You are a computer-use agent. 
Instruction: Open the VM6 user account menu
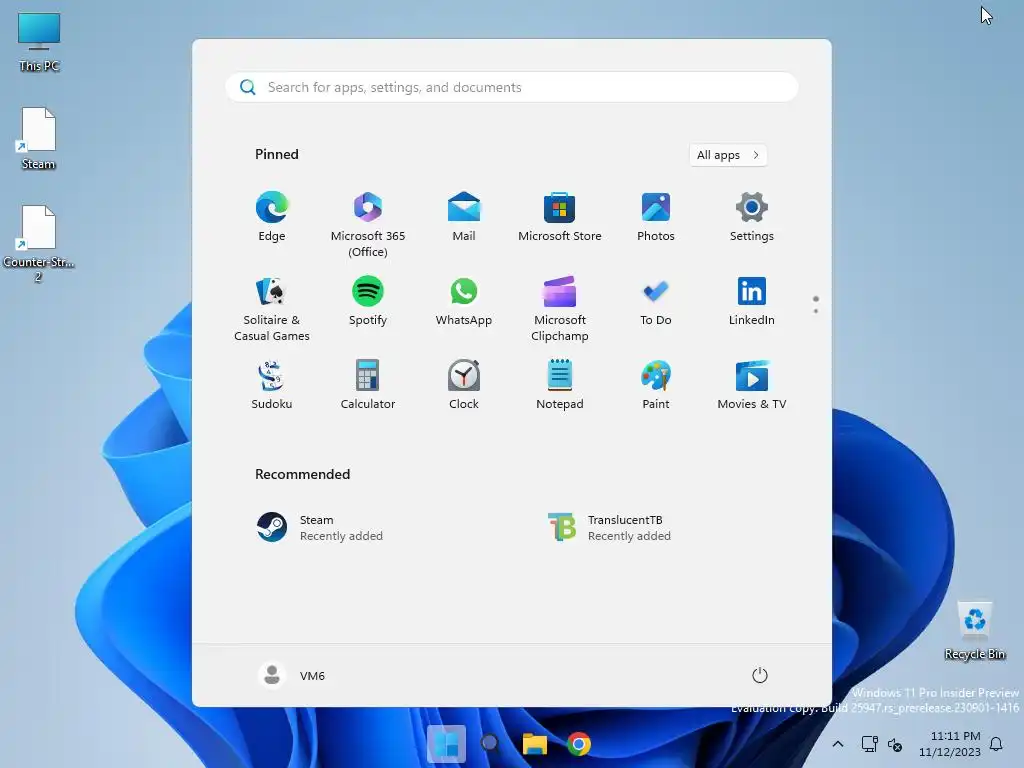click(x=292, y=675)
